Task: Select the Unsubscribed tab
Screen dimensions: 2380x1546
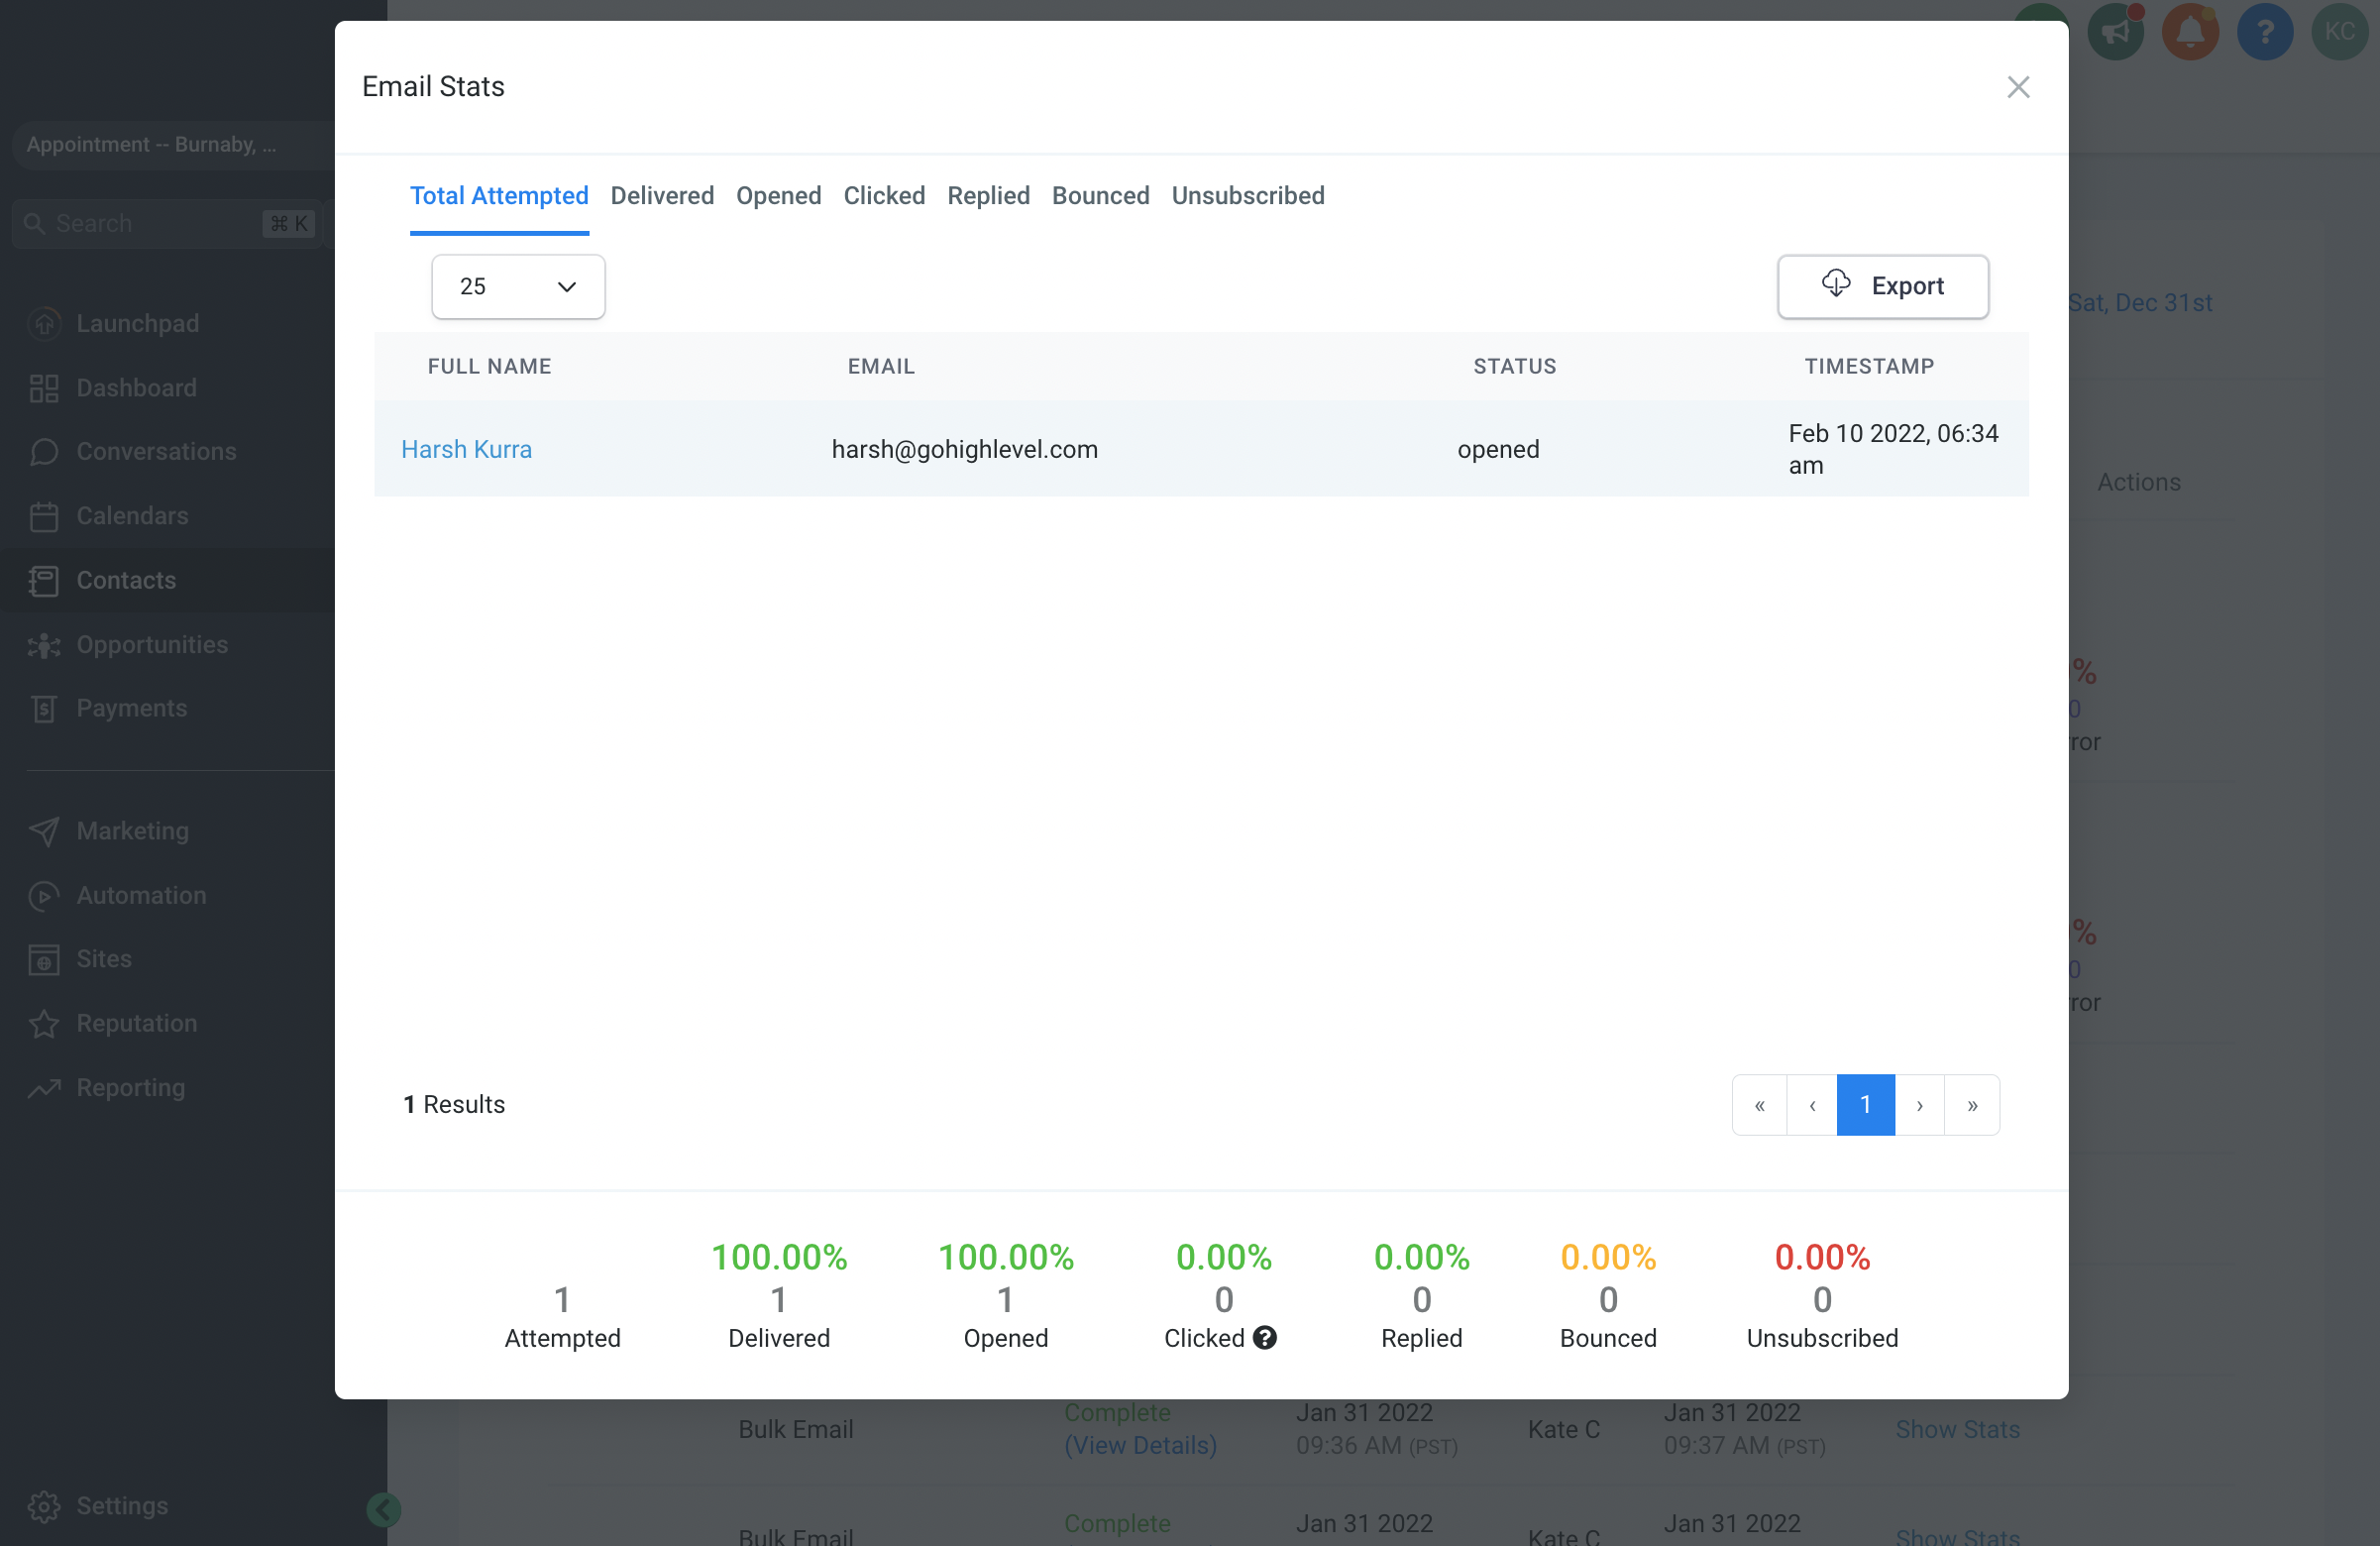Action: 1247,196
